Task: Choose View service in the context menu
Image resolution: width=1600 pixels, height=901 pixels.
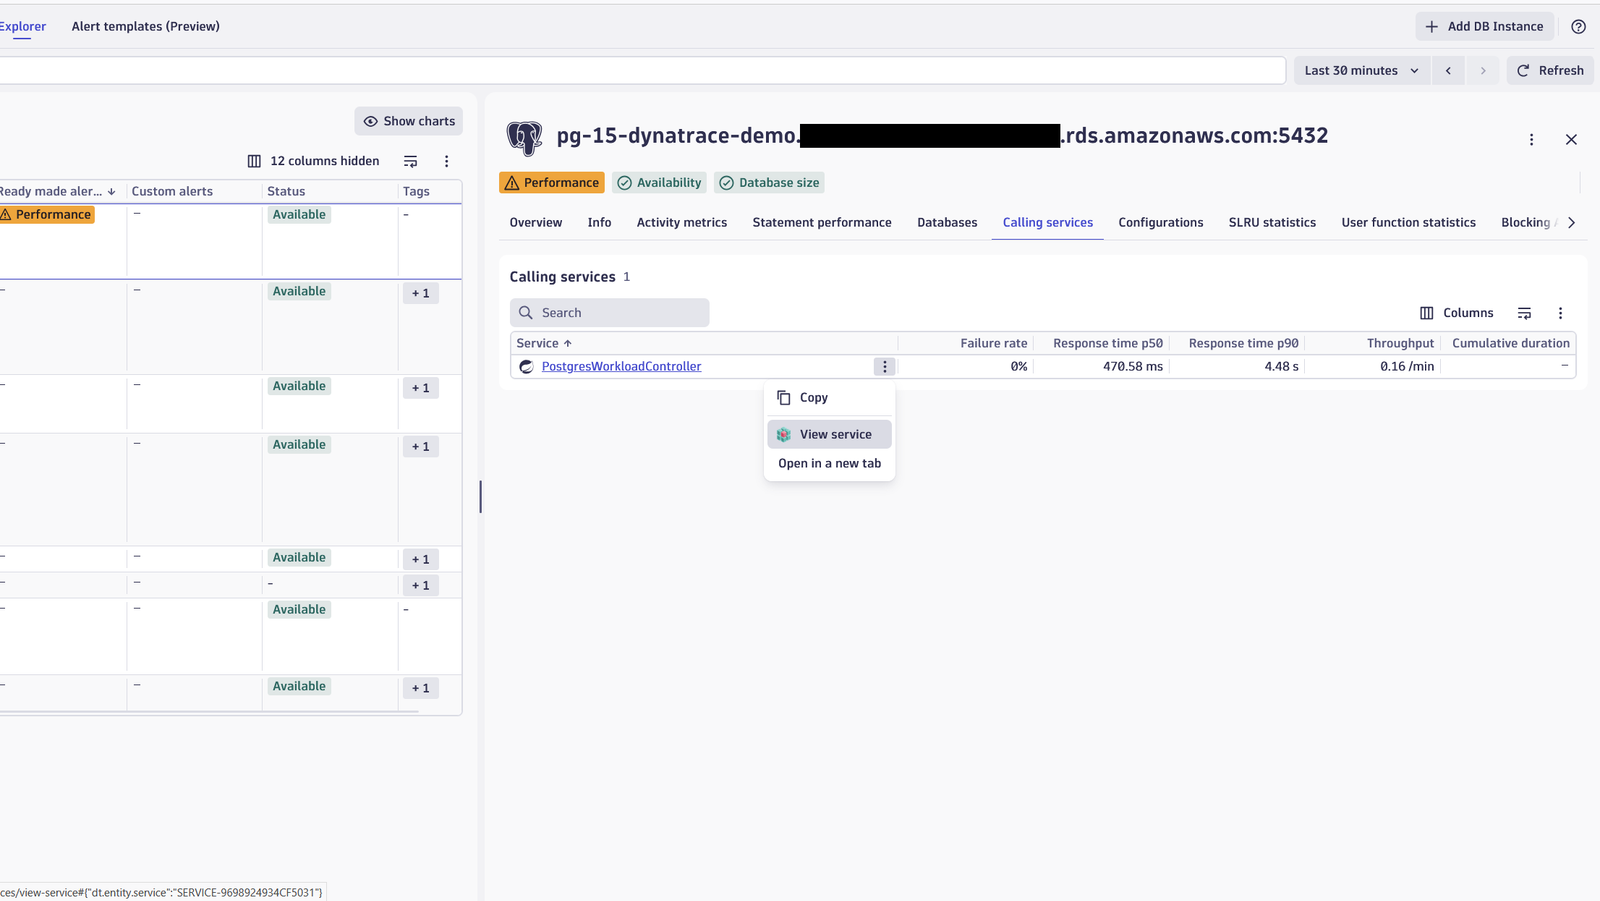Action: (829, 435)
